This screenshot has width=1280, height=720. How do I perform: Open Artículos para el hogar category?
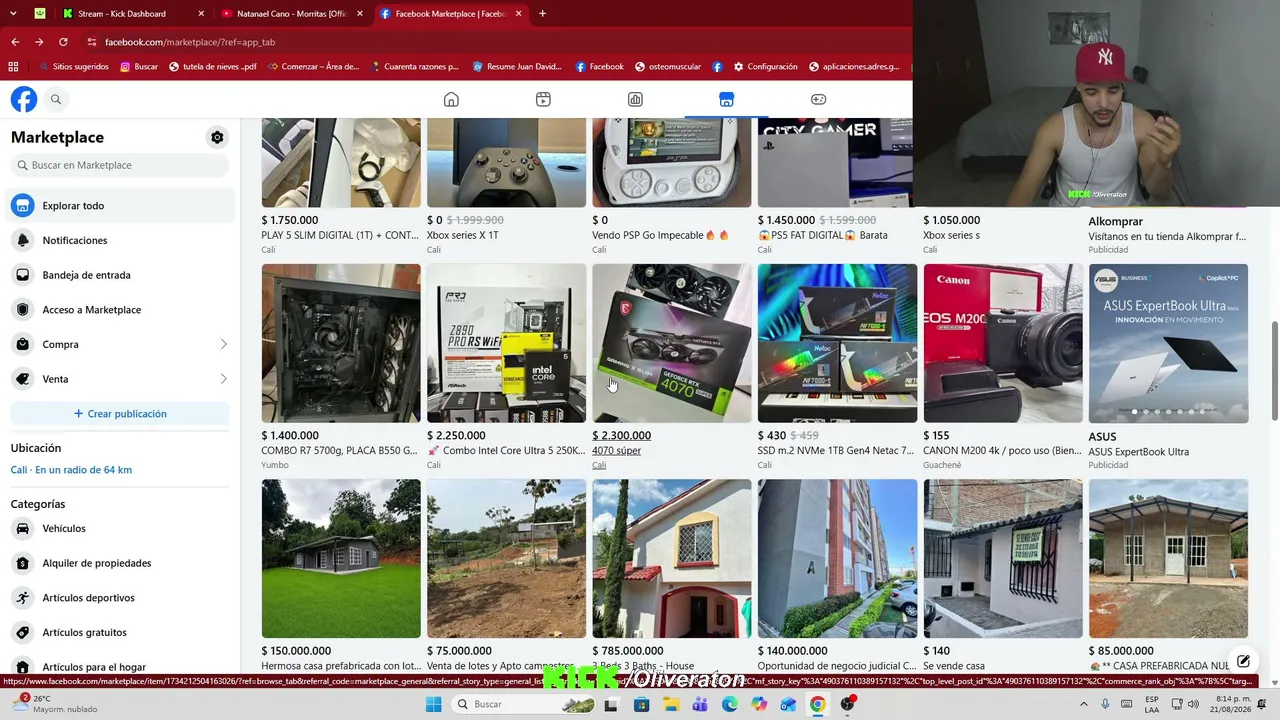tap(120, 665)
